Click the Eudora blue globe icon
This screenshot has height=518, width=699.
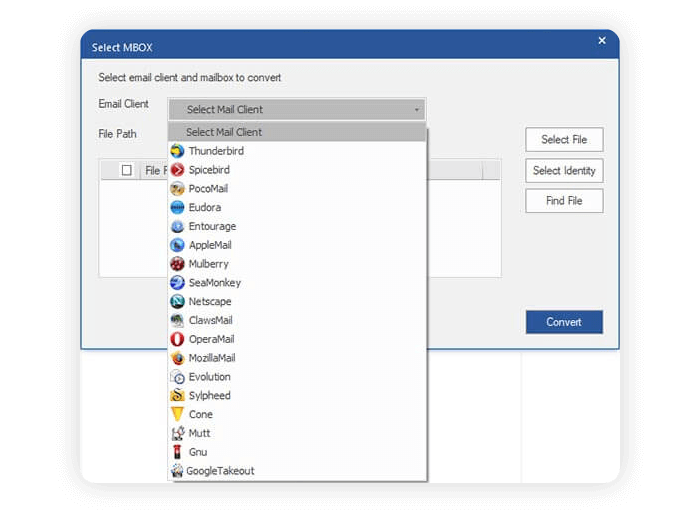click(177, 207)
